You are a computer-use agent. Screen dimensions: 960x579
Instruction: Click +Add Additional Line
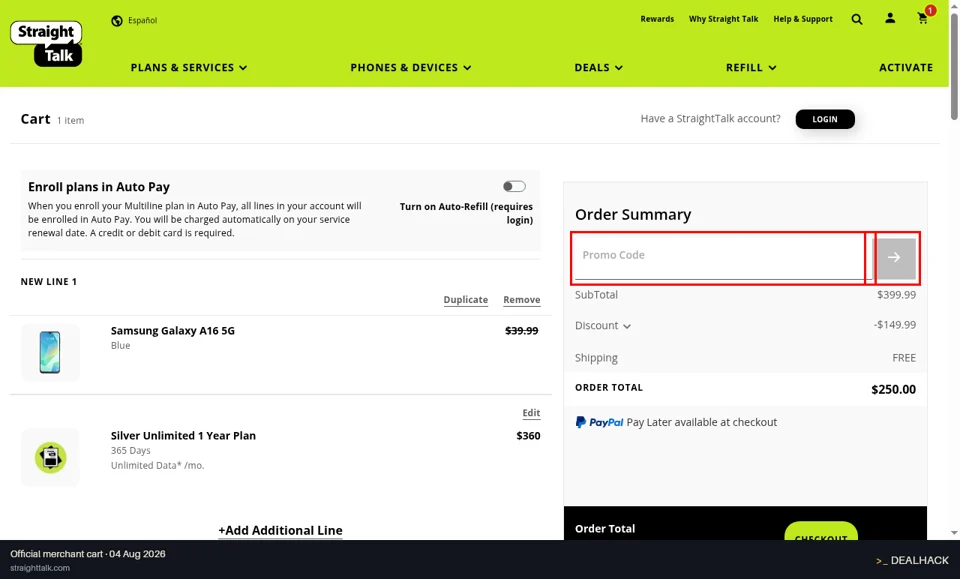(x=280, y=531)
